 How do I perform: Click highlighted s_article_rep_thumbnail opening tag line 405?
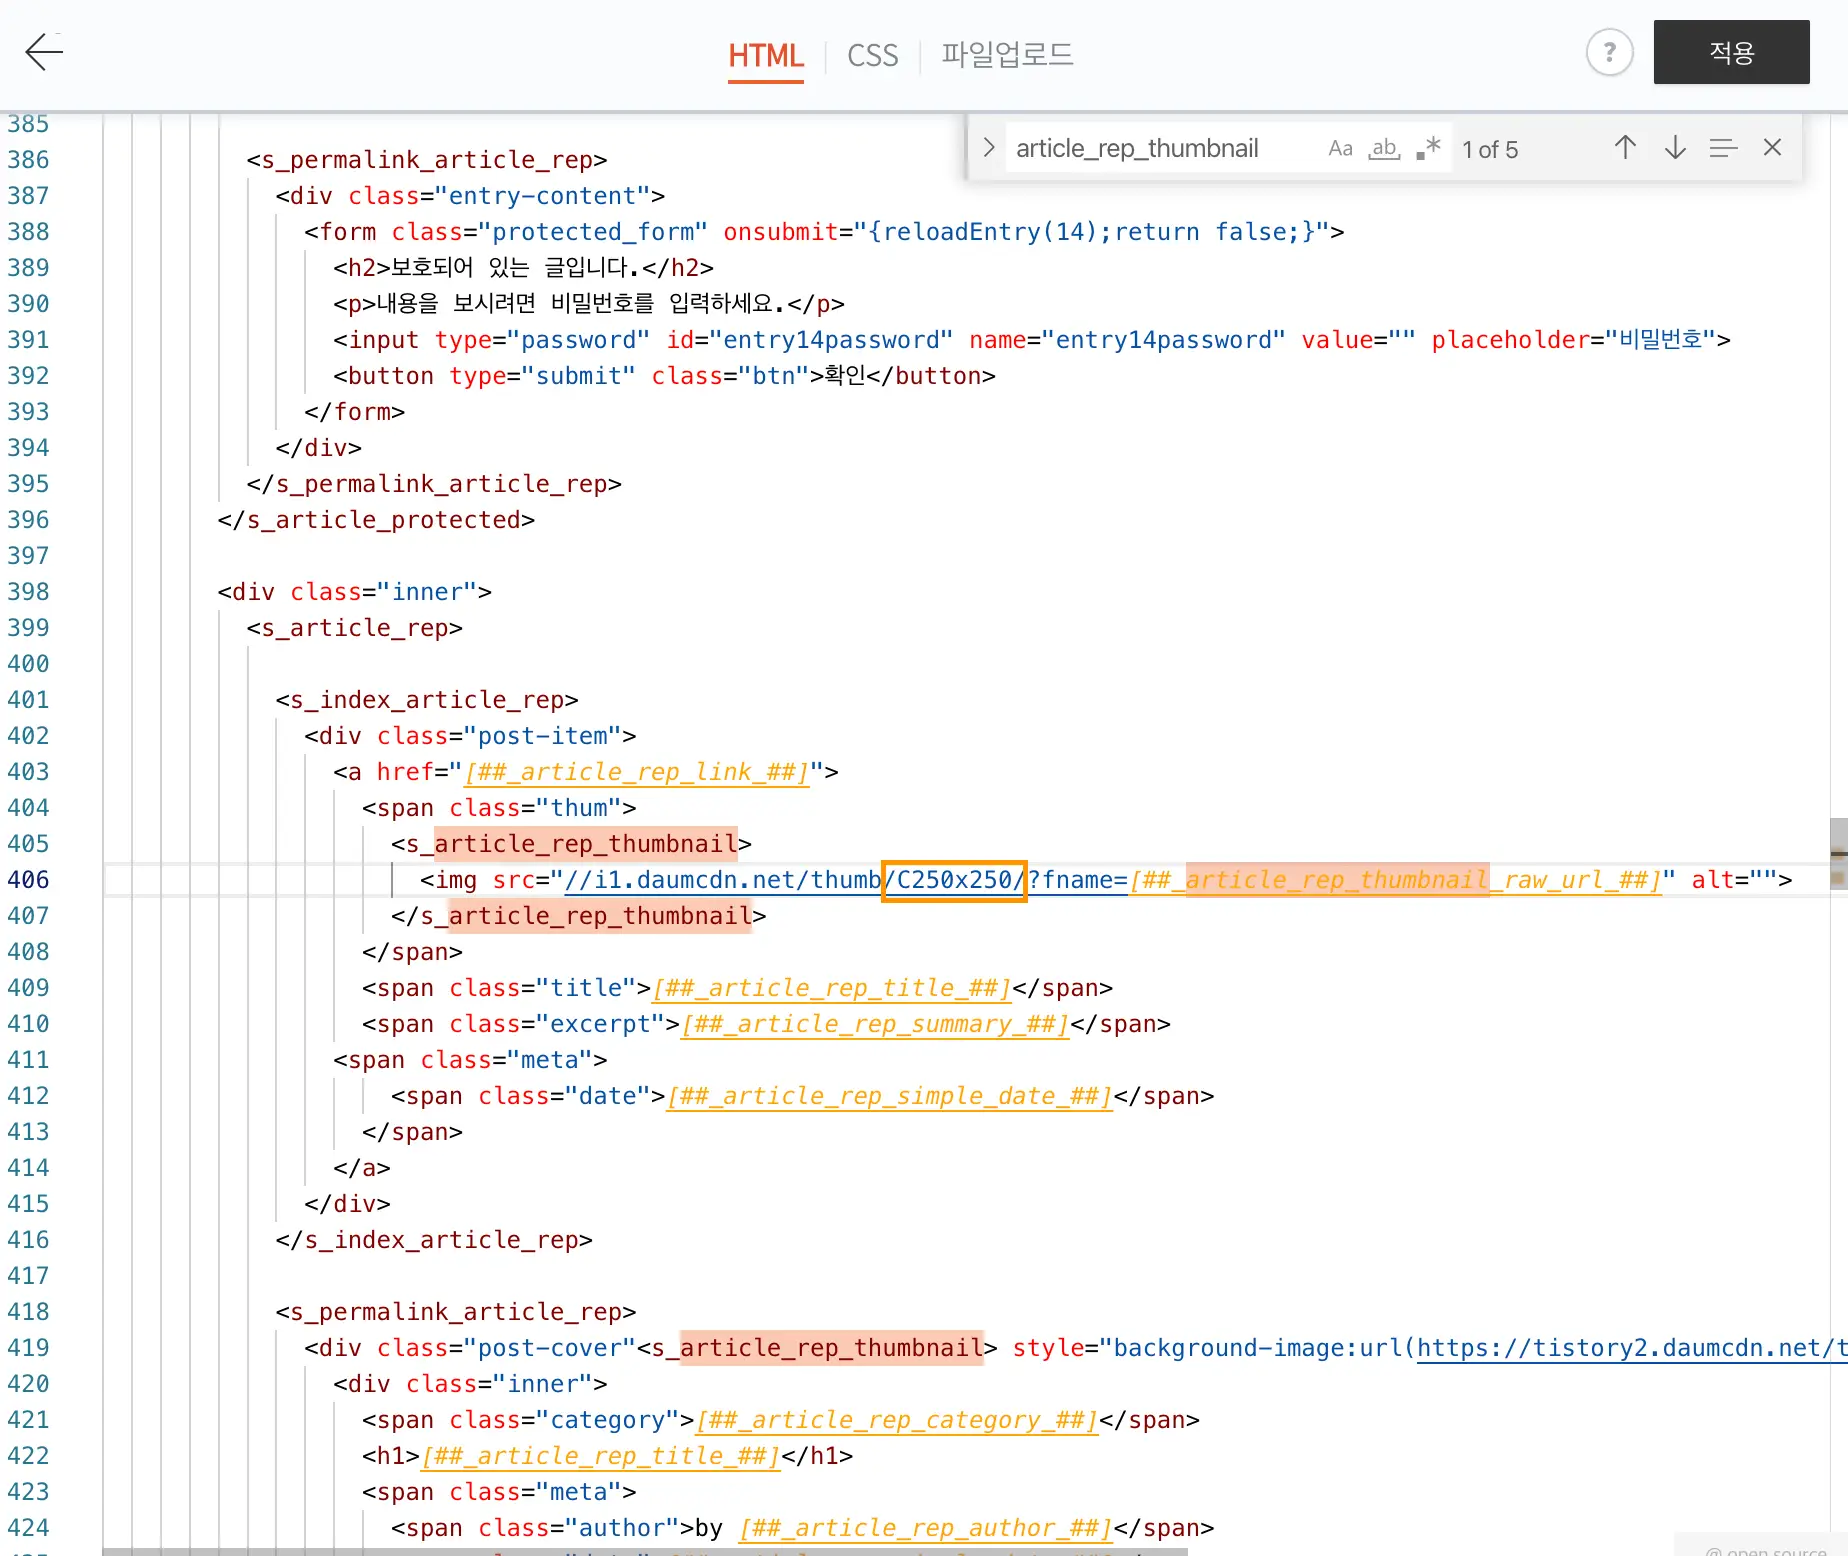tap(571, 844)
